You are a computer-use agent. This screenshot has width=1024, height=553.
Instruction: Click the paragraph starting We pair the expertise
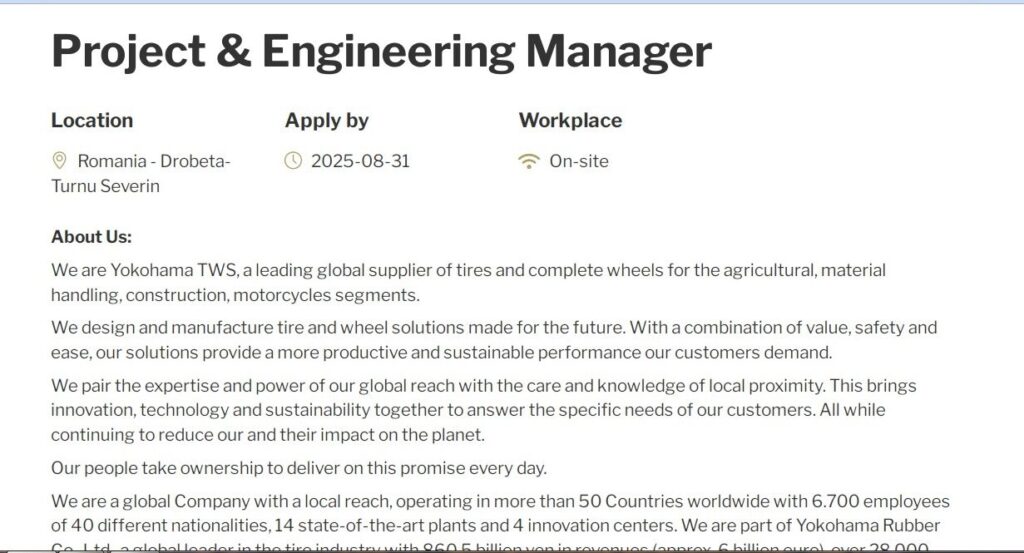pos(483,410)
